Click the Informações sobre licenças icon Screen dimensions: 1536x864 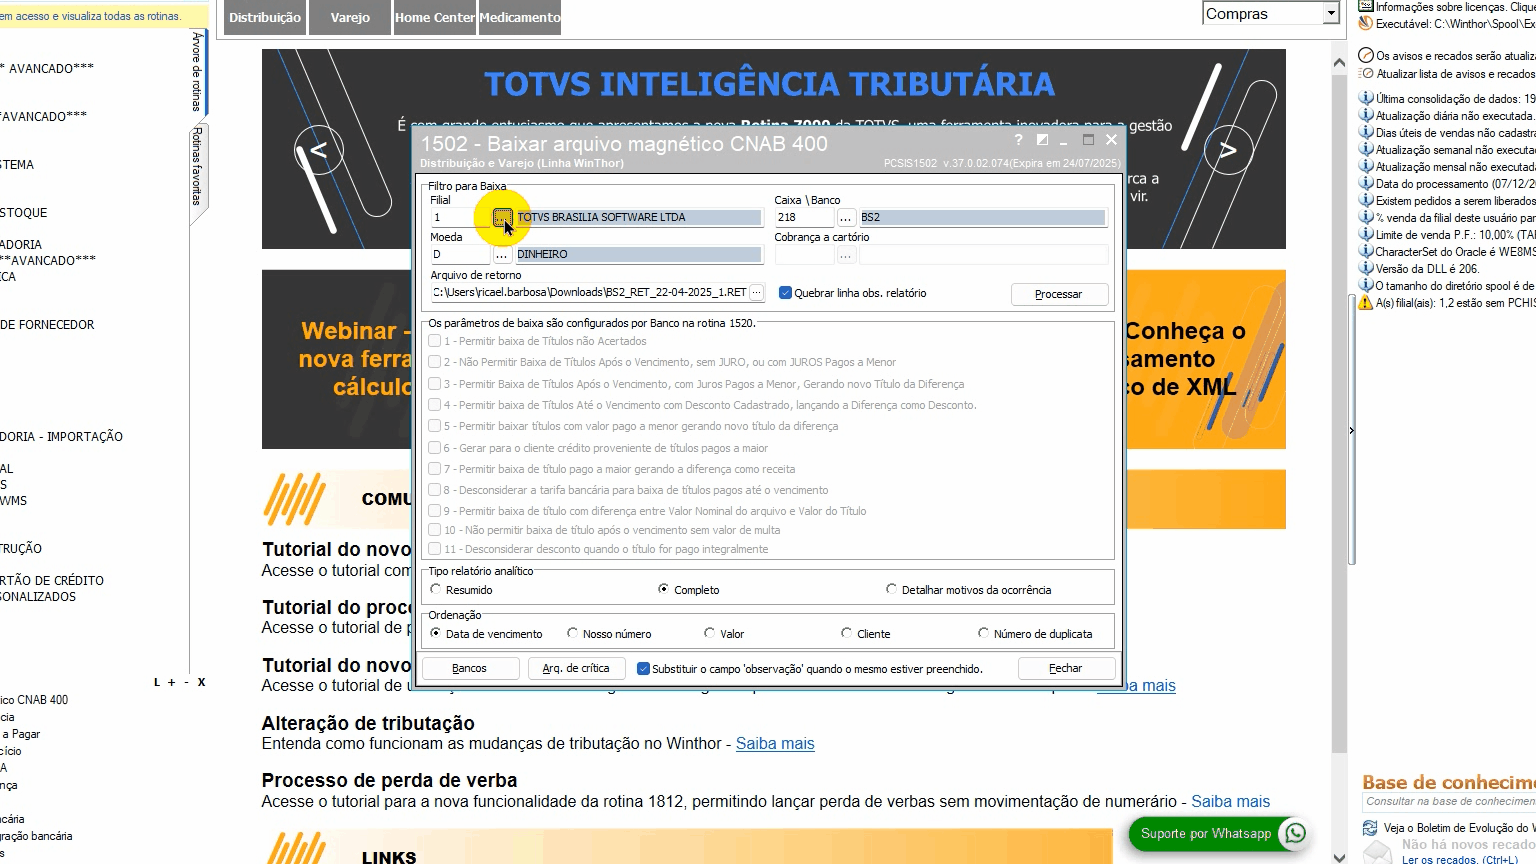[x=1366, y=6]
